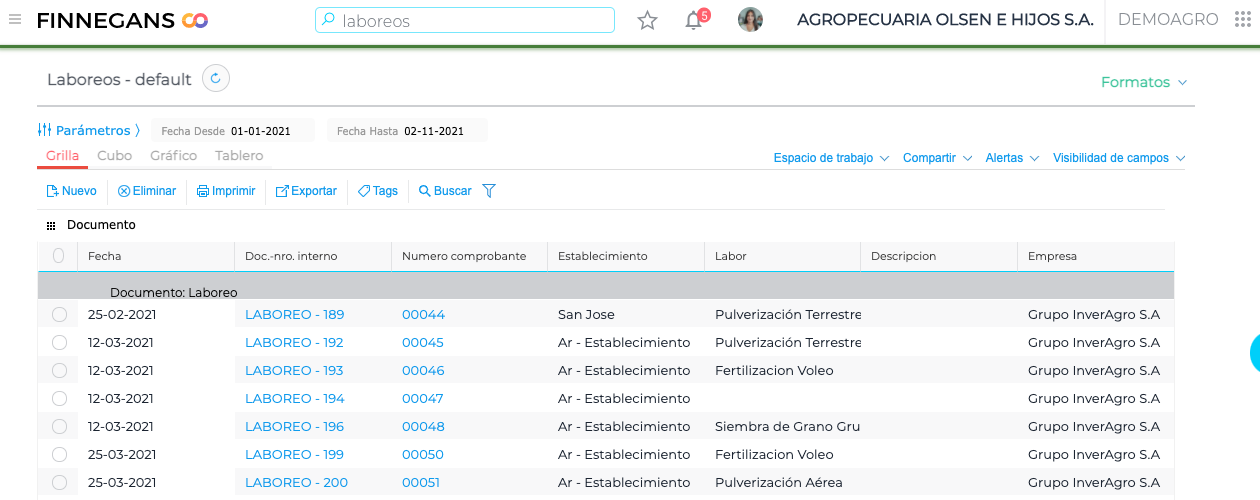Screen dimensions: 1260x500
Task: Select the row for LABOREO - 200
Action: tap(59, 482)
